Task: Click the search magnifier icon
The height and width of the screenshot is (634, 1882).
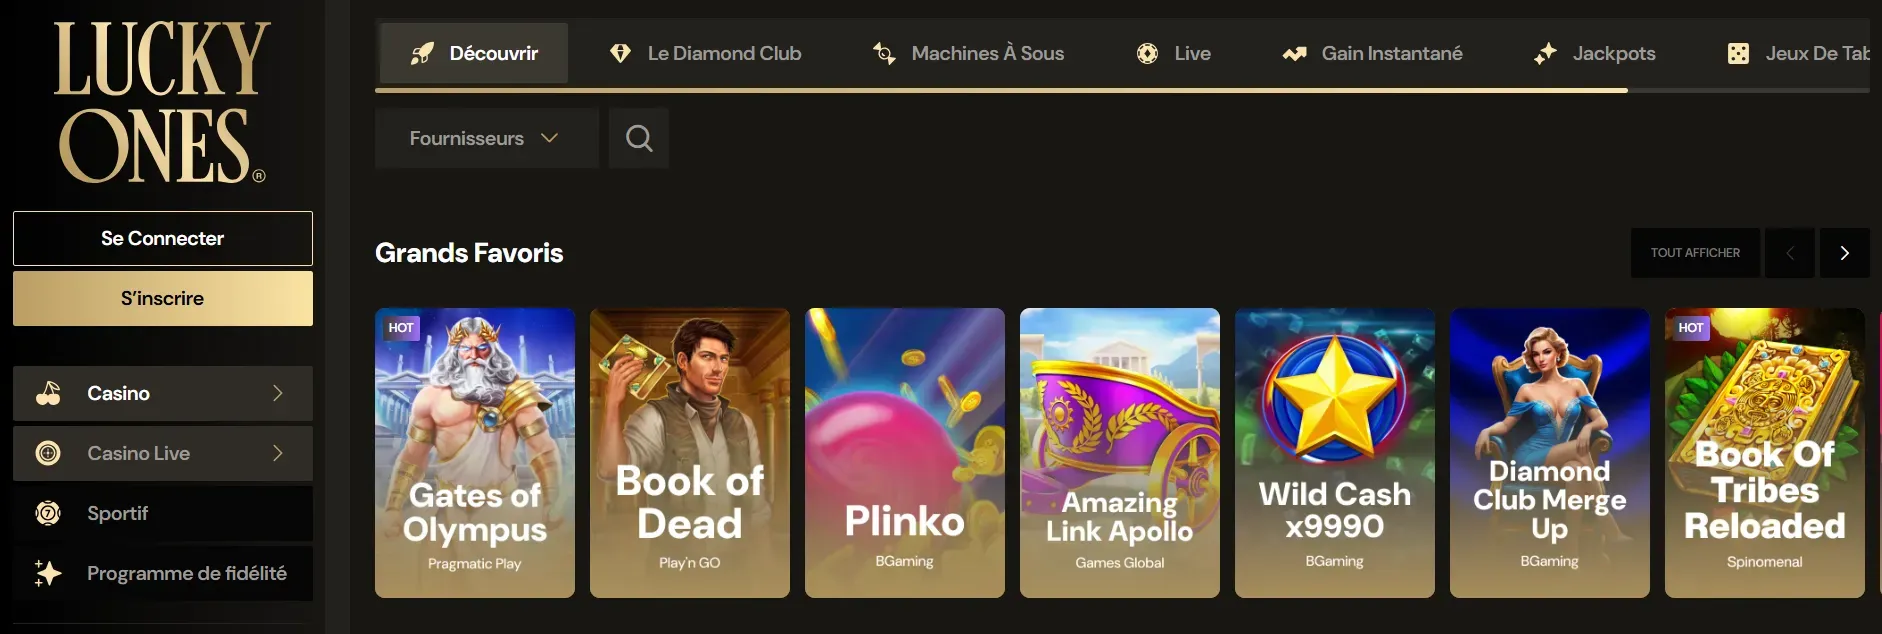Action: tap(639, 138)
